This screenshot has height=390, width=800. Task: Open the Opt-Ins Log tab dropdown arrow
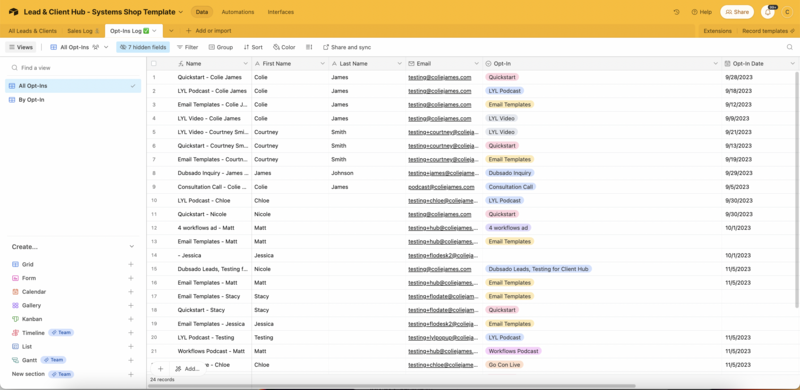[155, 31]
